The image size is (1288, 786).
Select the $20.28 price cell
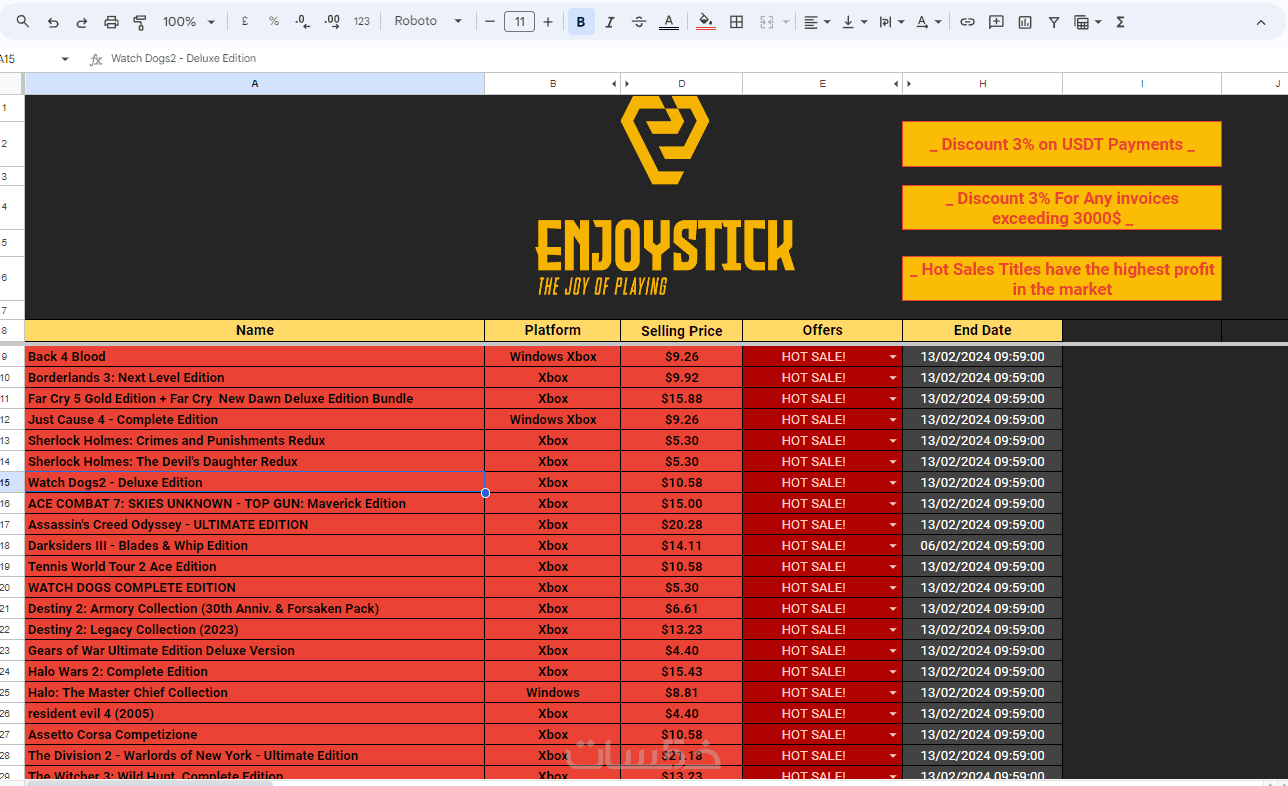tap(682, 525)
